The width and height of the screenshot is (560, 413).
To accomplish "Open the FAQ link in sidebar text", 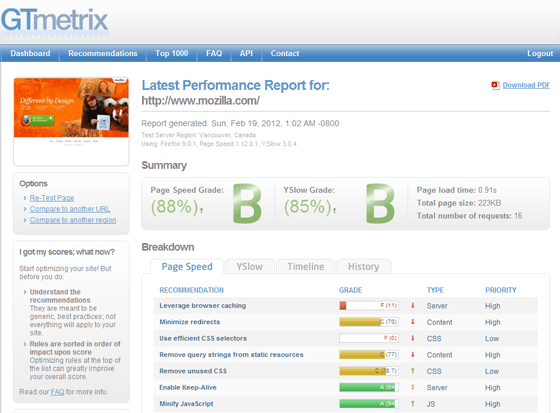I will 57,392.
